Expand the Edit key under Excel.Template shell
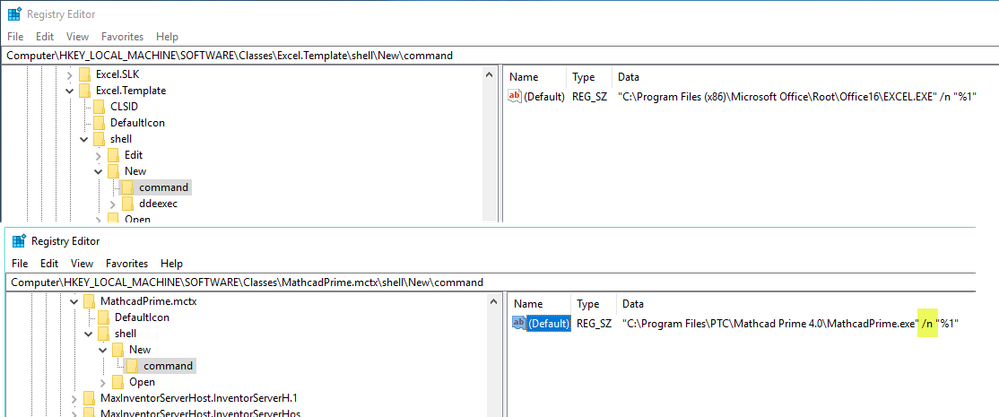The width and height of the screenshot is (999, 417). 98,155
